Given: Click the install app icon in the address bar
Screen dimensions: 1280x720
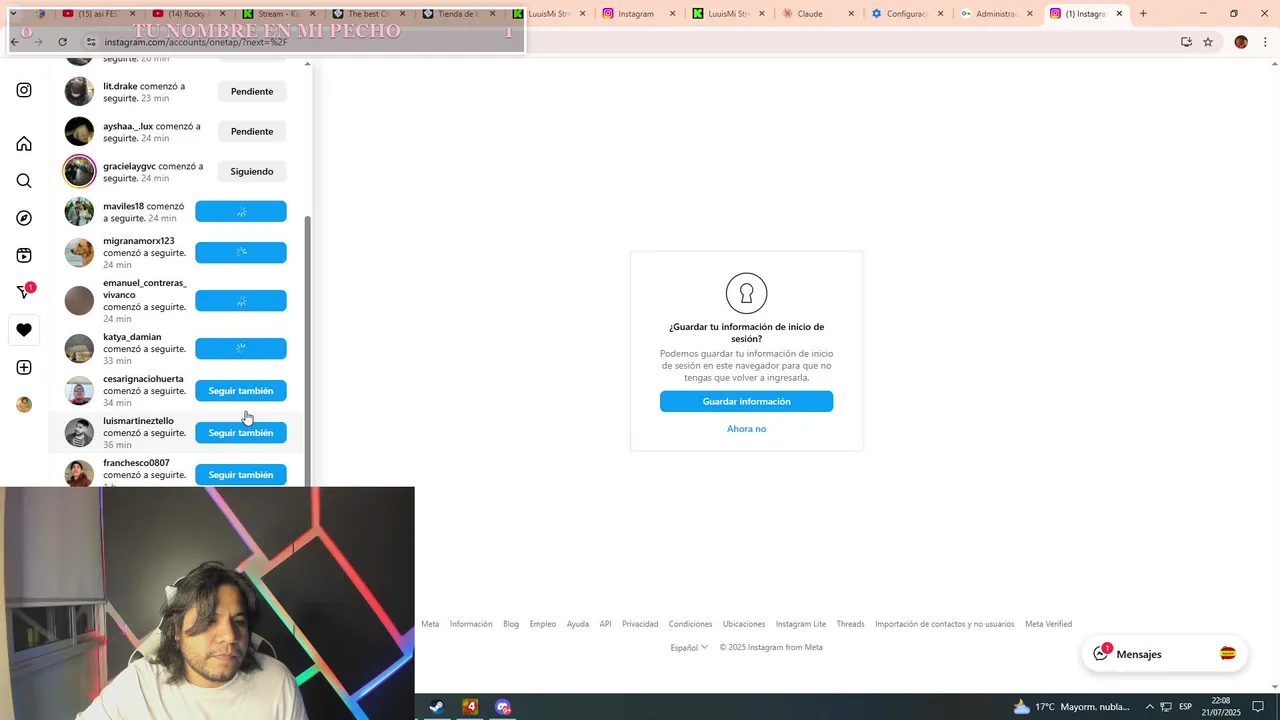Looking at the screenshot, I should pos(1186,42).
